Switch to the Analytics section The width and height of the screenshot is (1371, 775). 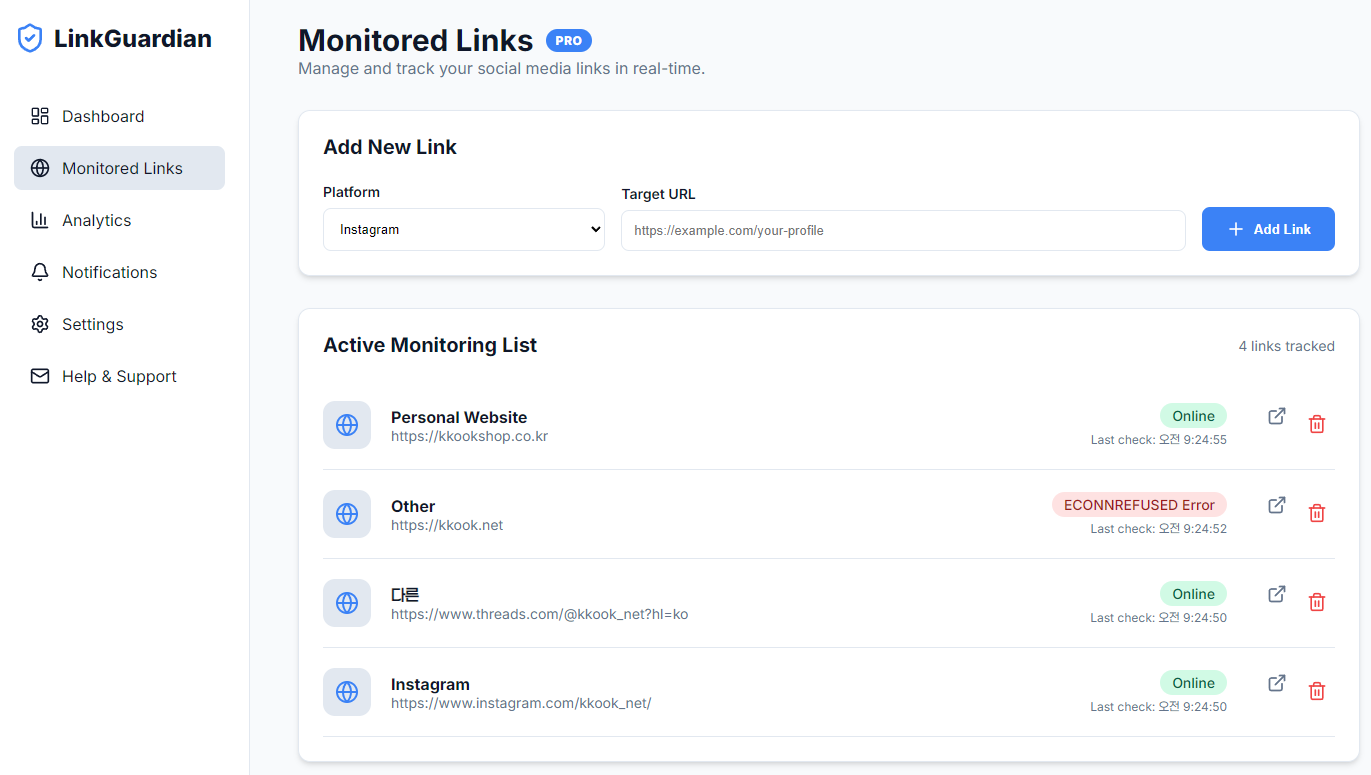pyautogui.click(x=96, y=220)
